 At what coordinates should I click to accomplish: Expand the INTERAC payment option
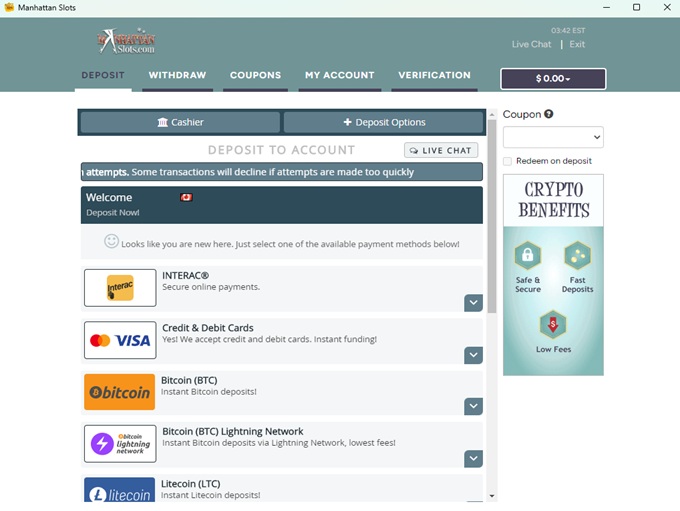click(473, 303)
